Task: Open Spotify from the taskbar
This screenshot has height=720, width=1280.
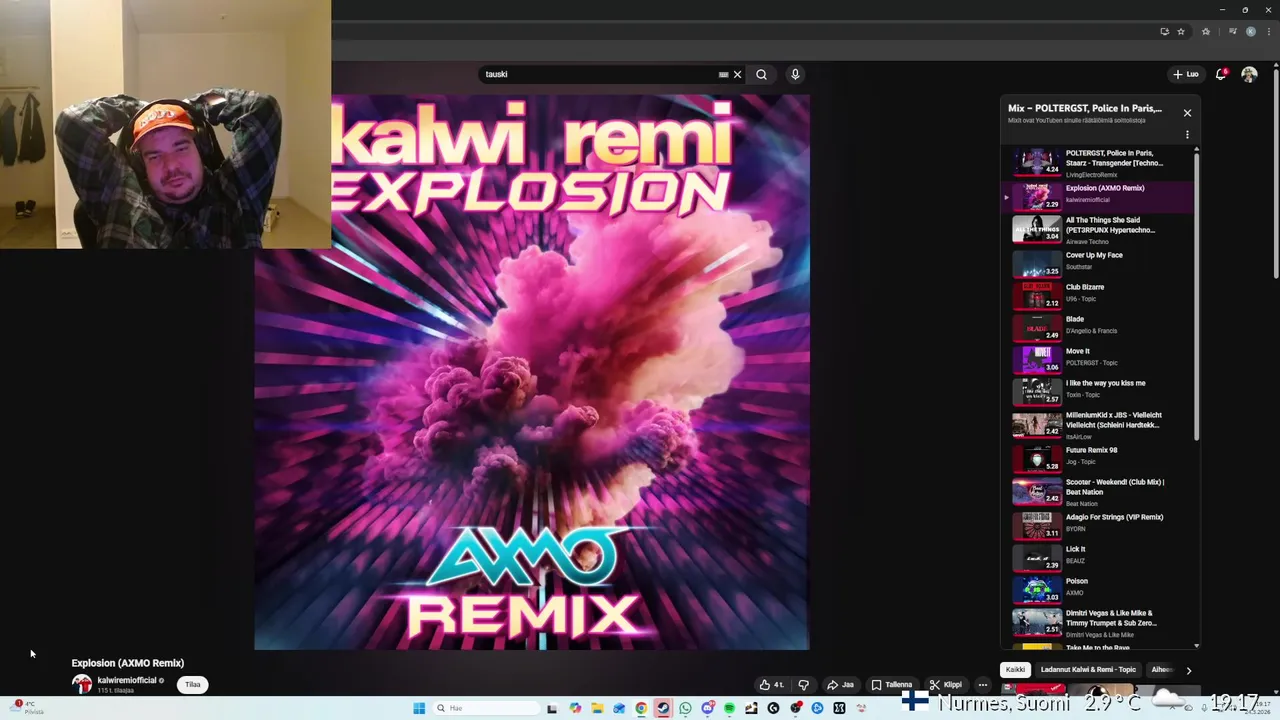Action: [729, 708]
